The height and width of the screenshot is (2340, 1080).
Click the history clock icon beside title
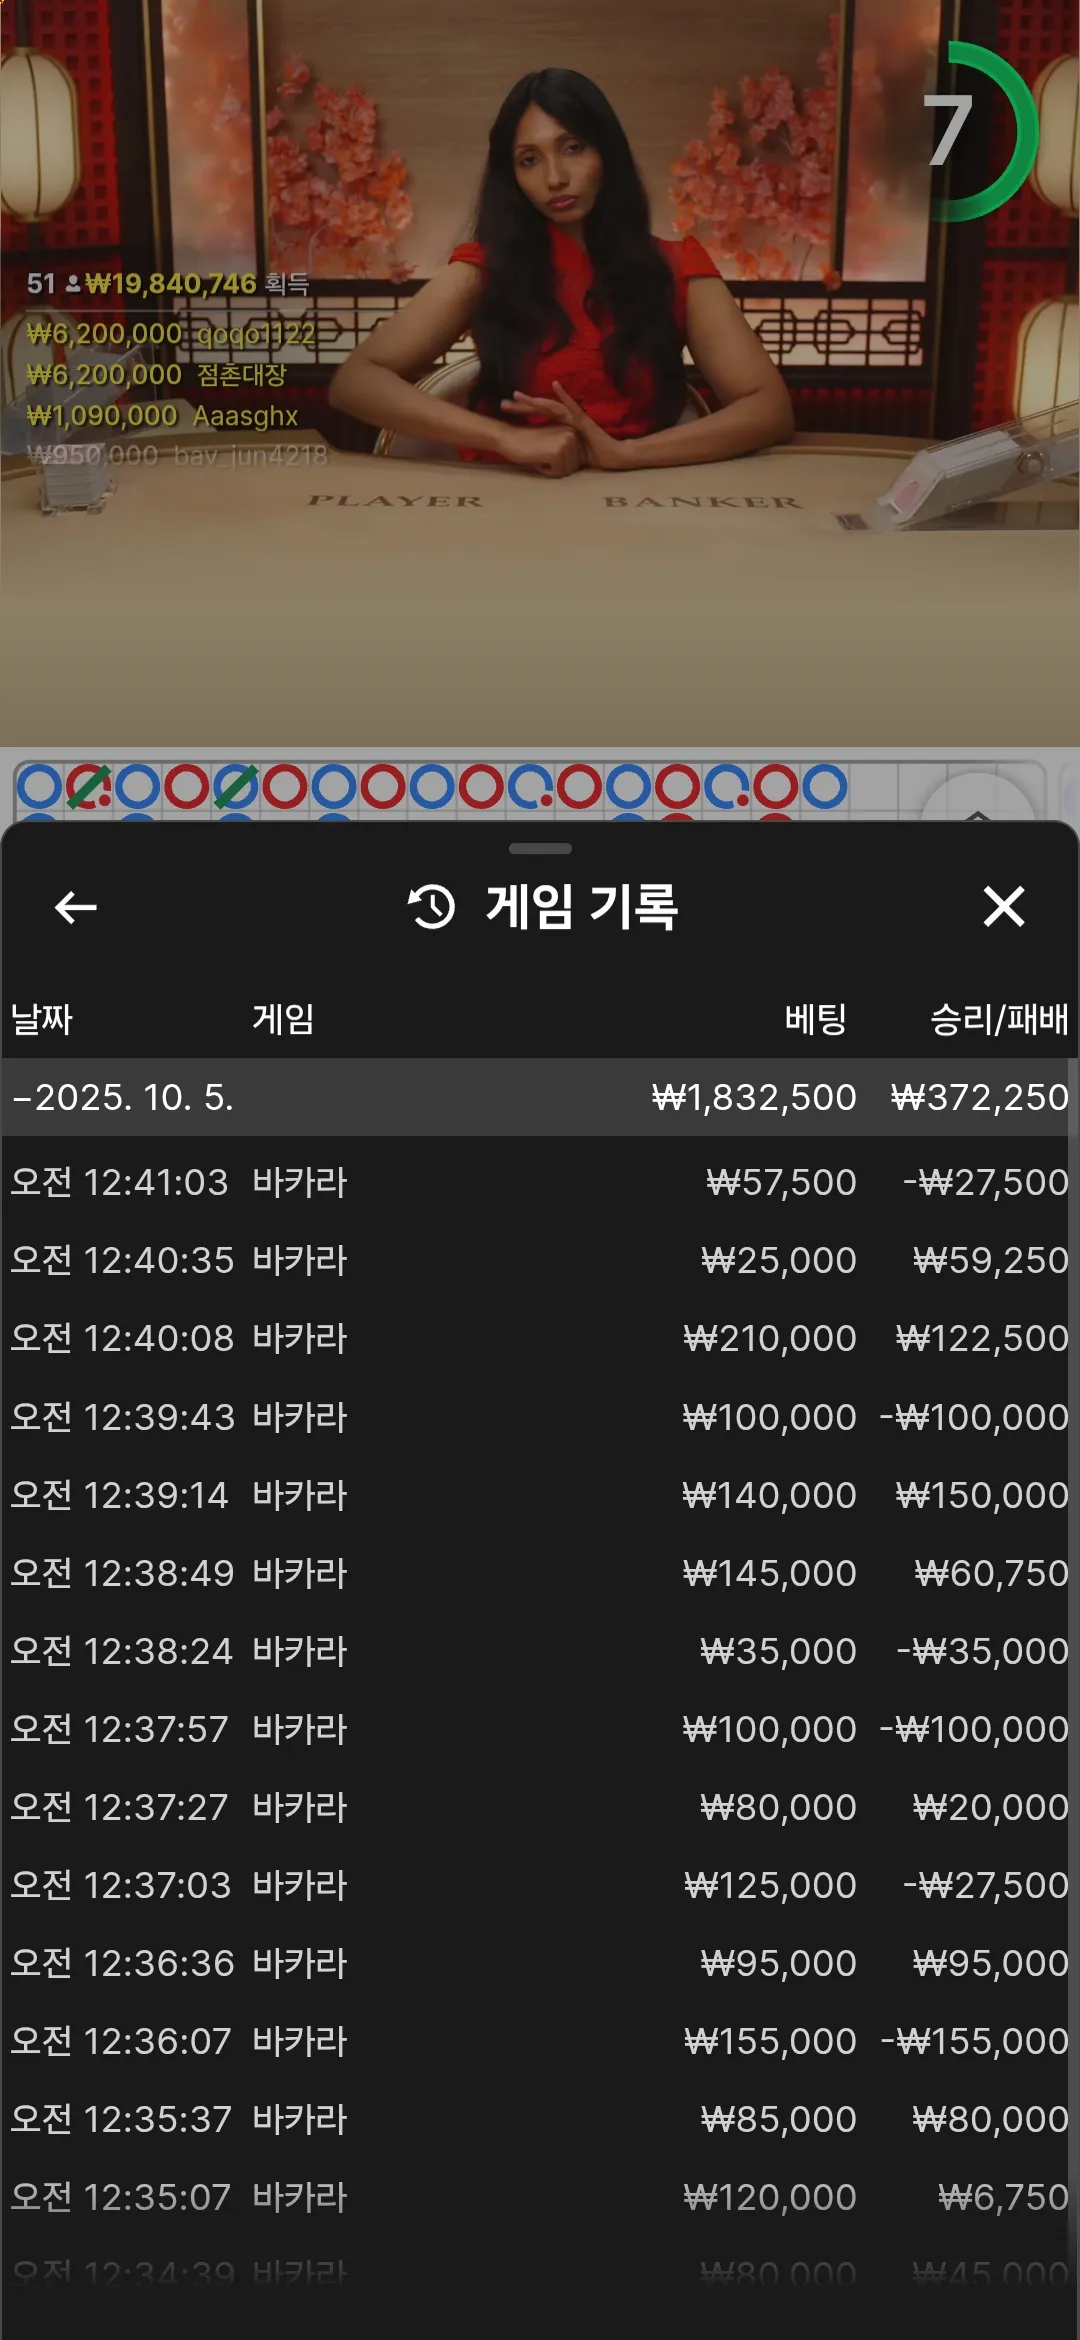click(x=431, y=907)
